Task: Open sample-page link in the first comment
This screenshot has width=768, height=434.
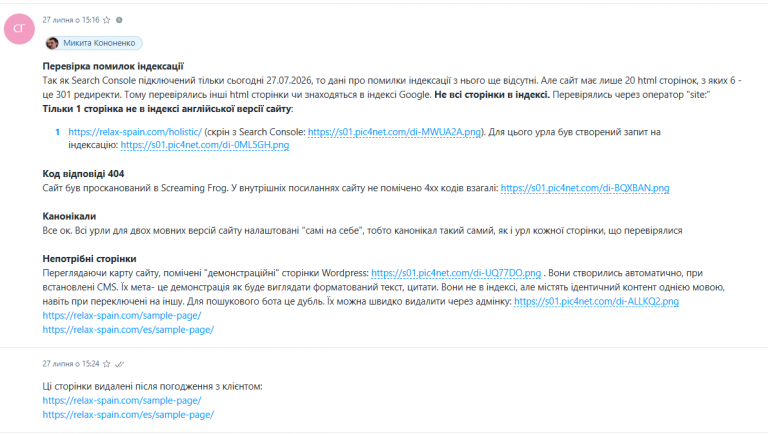Action: [122, 315]
